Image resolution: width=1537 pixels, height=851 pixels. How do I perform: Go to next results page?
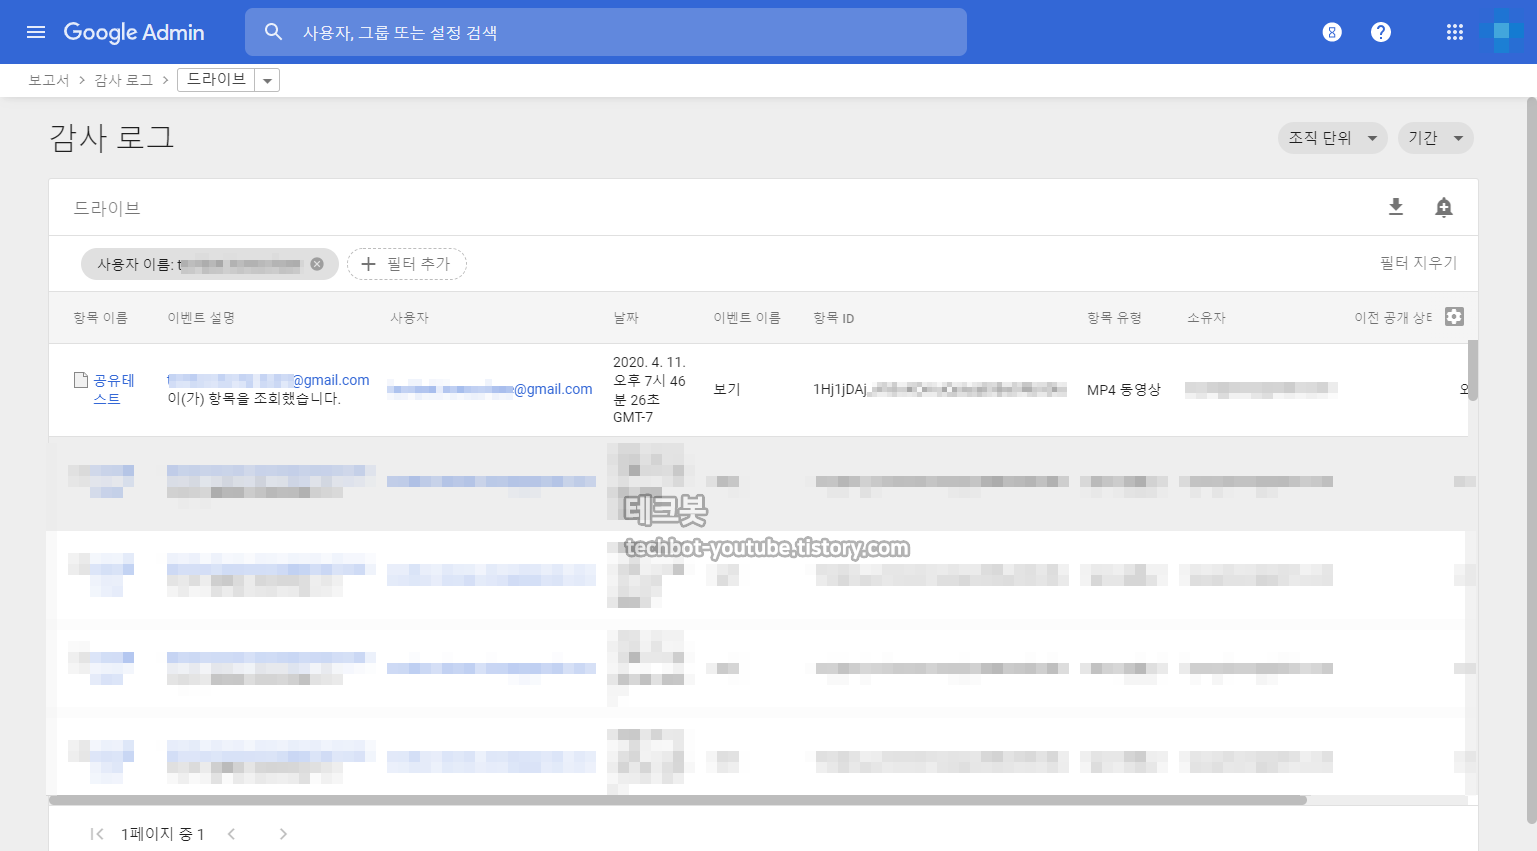click(x=283, y=834)
